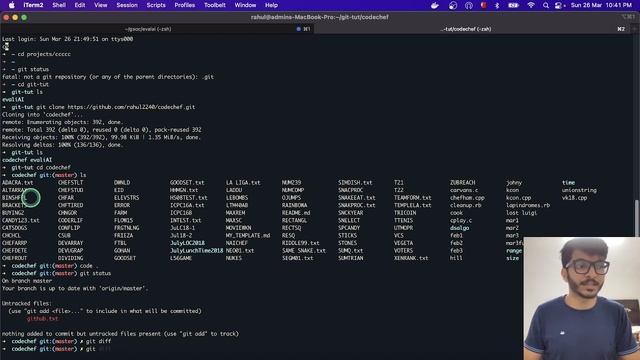Click the SAME SNAKE.txt file name

coord(304,251)
